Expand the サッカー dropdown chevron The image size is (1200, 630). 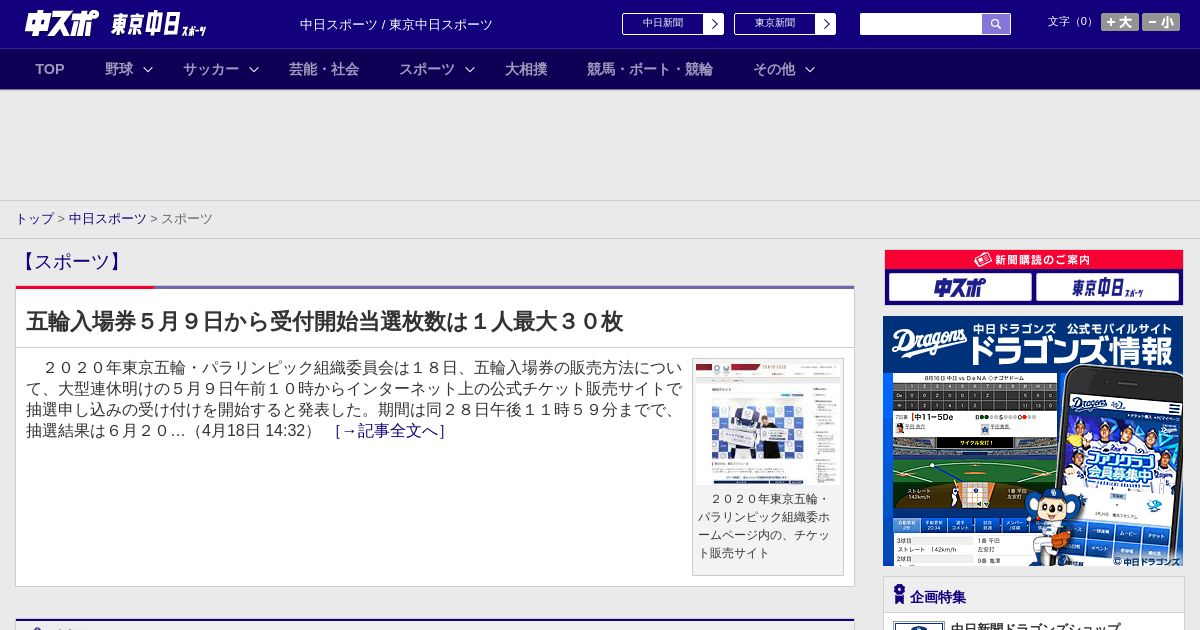[x=254, y=69]
